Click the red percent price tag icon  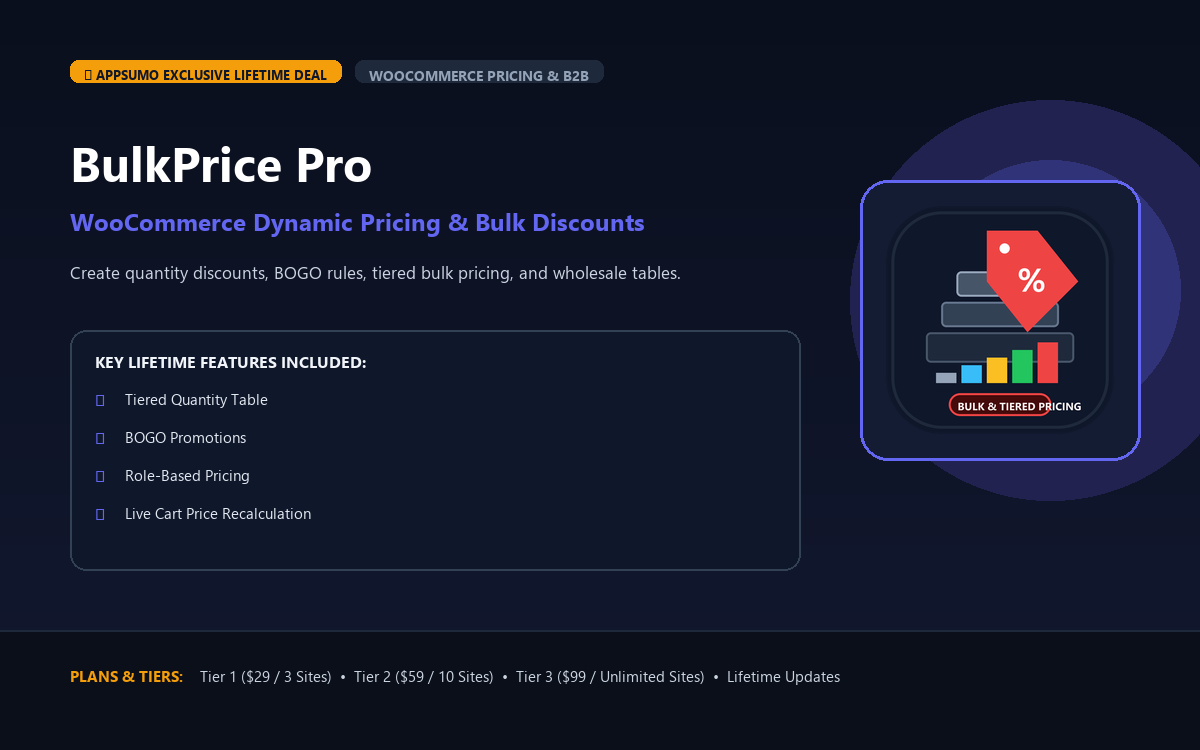[x=1030, y=279]
